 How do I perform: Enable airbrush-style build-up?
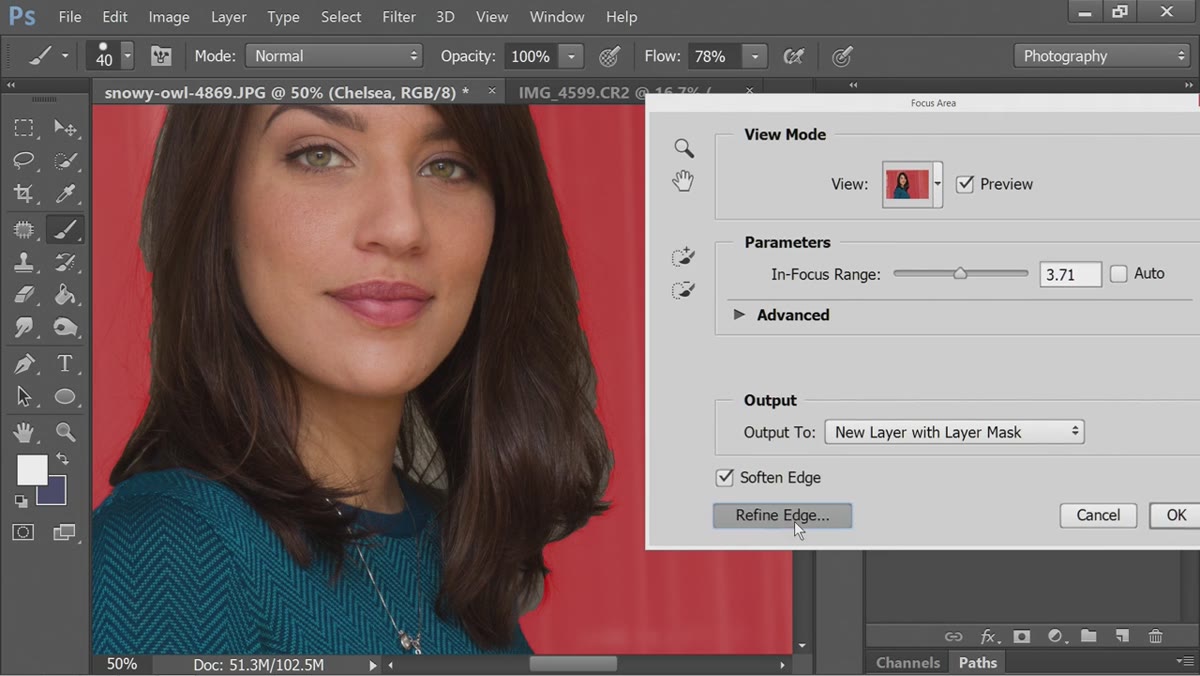click(794, 56)
